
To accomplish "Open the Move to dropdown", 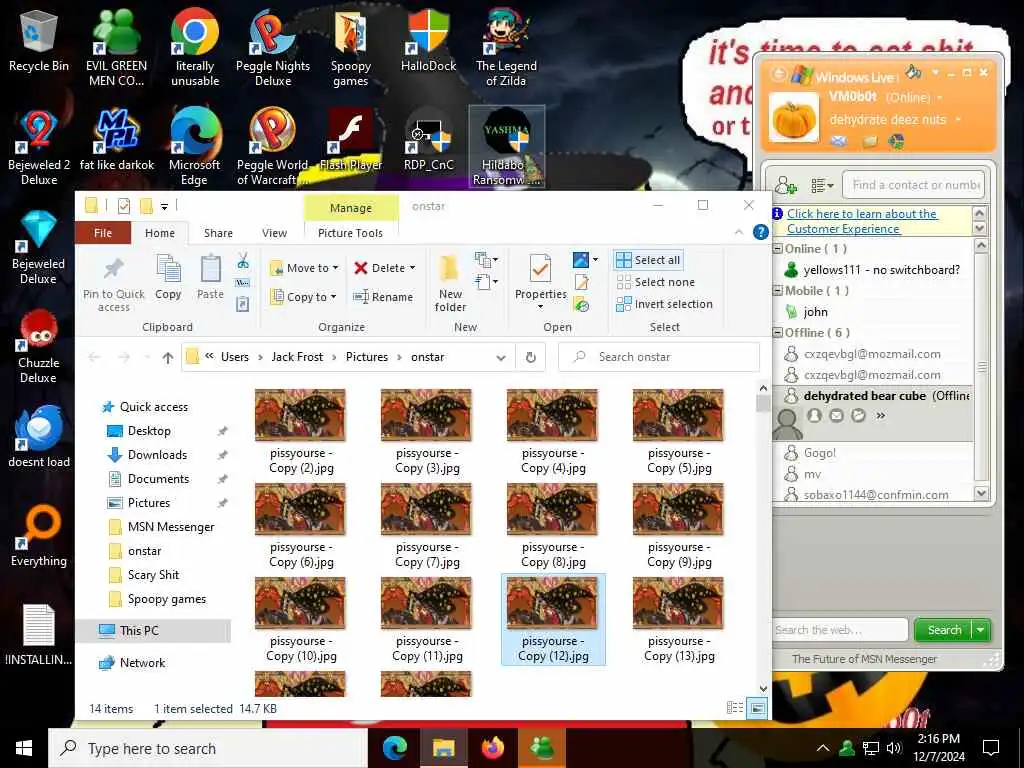I will click(304, 268).
